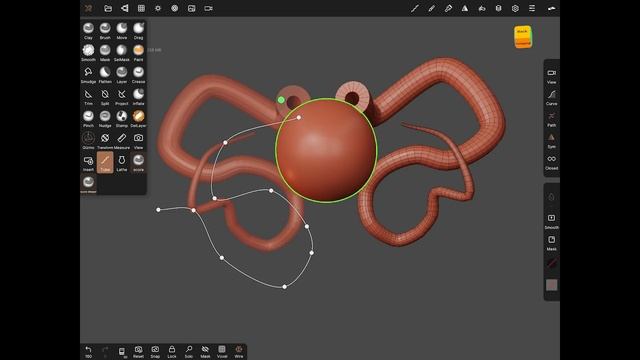Select the Pinch tool
Image resolution: width=640 pixels, height=360 pixels.
[x=88, y=119]
